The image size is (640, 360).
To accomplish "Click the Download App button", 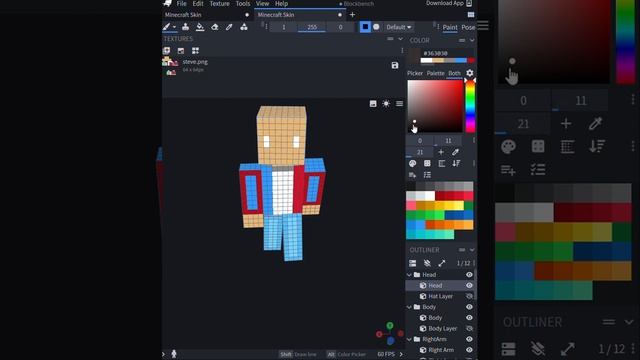I will (x=449, y=3).
